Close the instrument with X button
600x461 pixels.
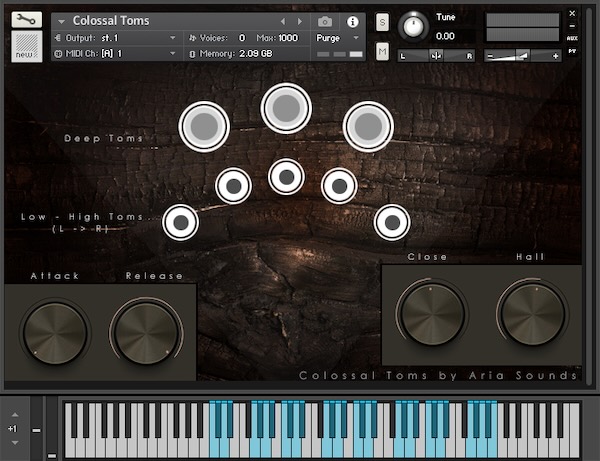click(572, 14)
